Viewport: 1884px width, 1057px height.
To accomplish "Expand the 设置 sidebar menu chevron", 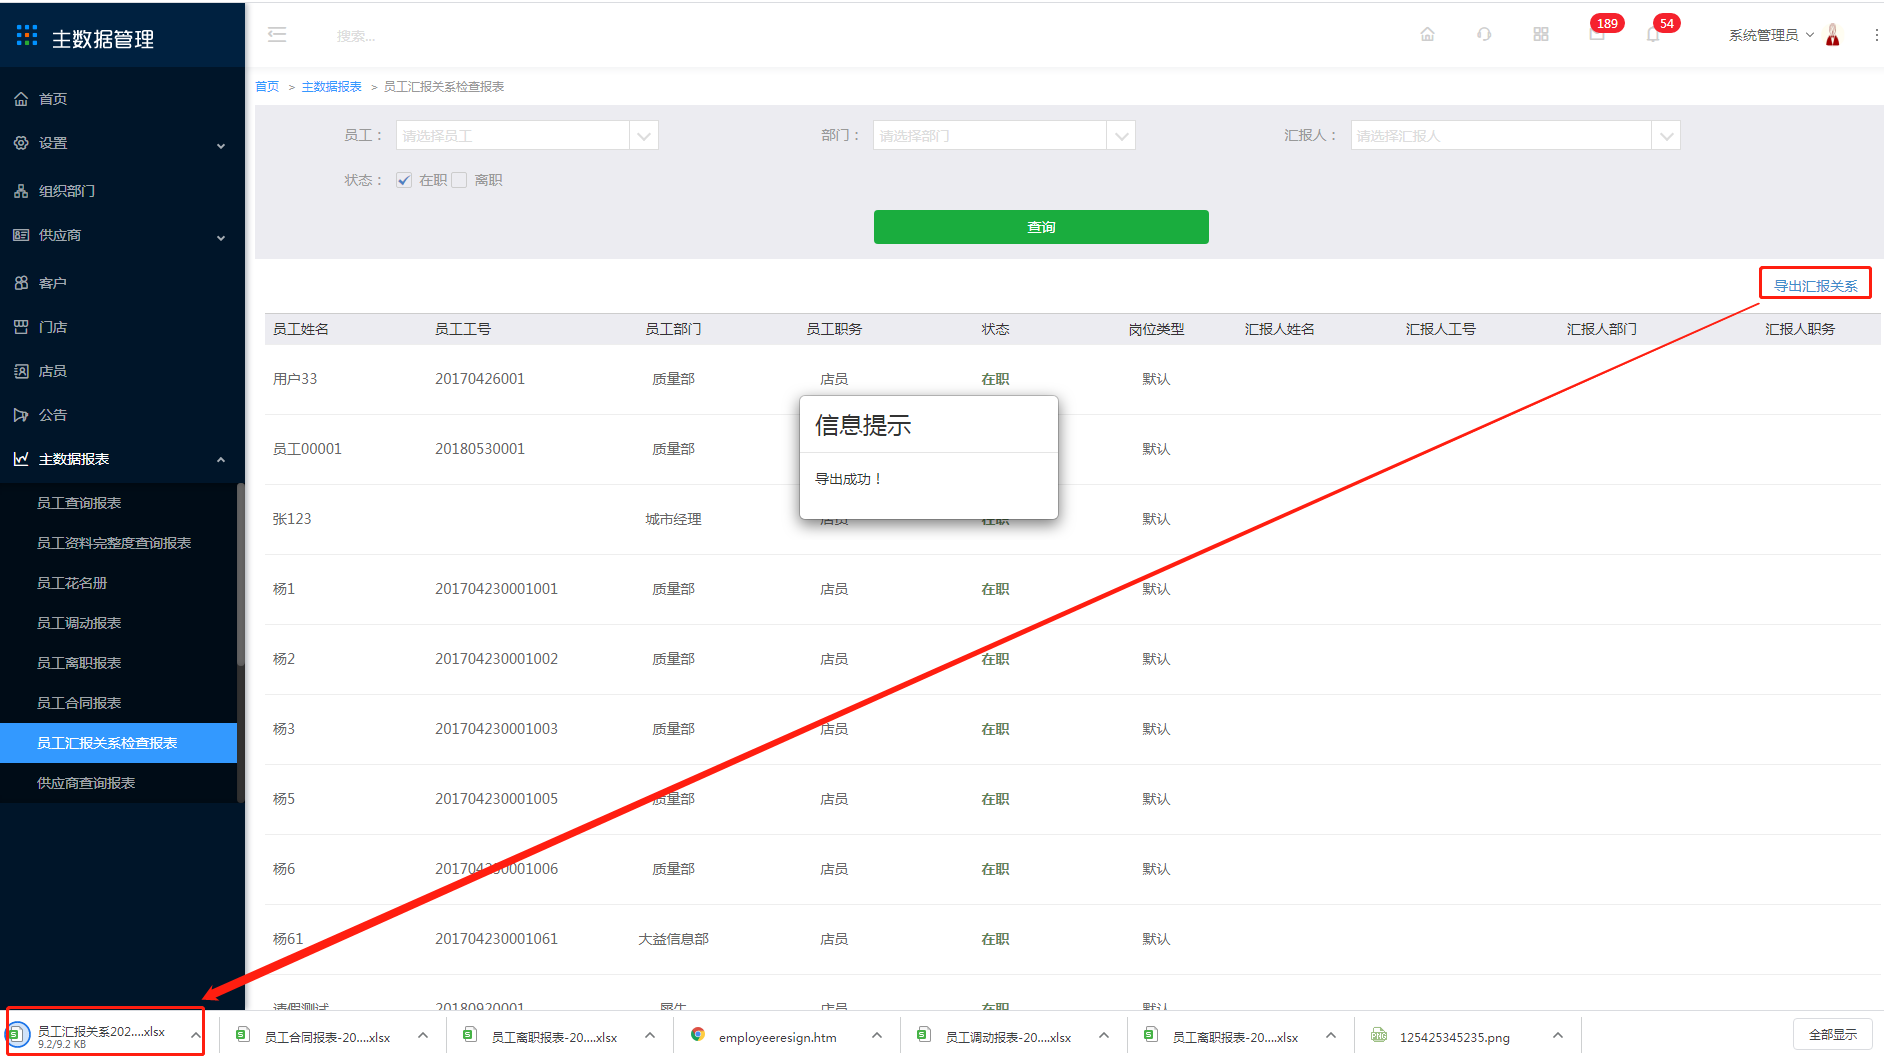I will [221, 145].
